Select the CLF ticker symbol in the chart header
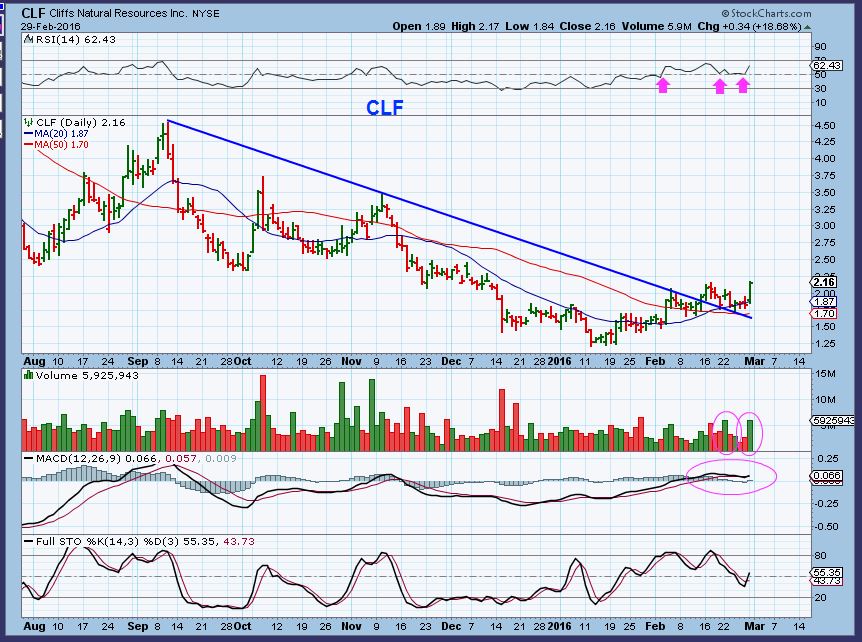Screen dimensions: 862x642 point(33,13)
